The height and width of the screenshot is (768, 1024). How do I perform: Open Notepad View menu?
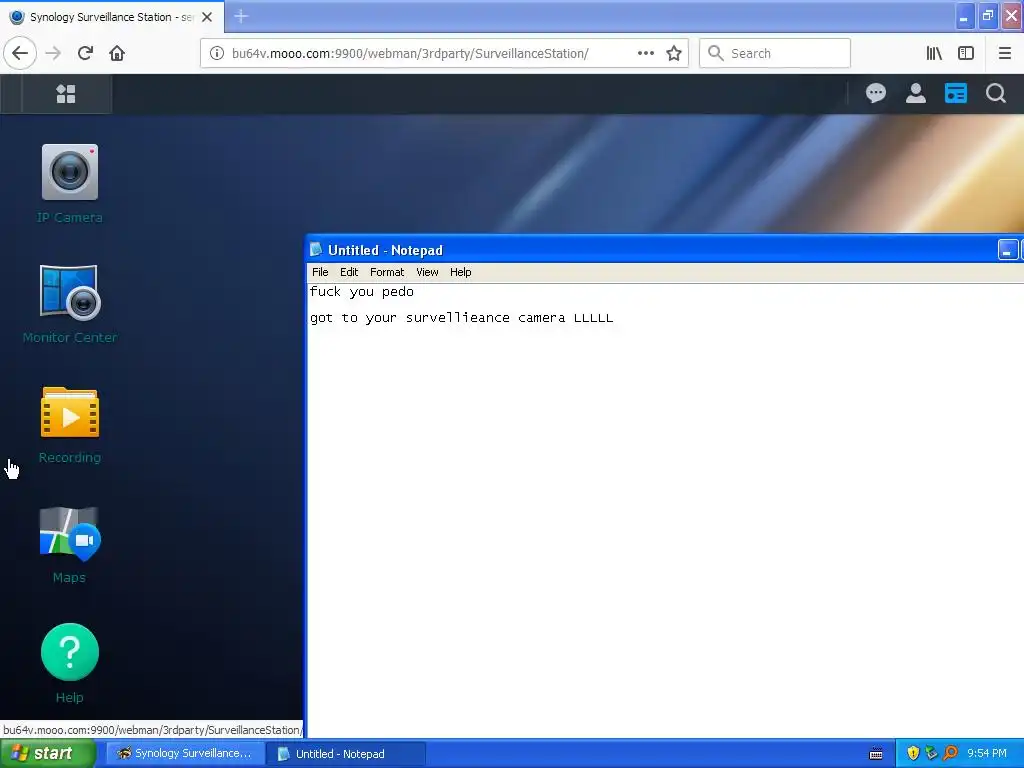427,272
